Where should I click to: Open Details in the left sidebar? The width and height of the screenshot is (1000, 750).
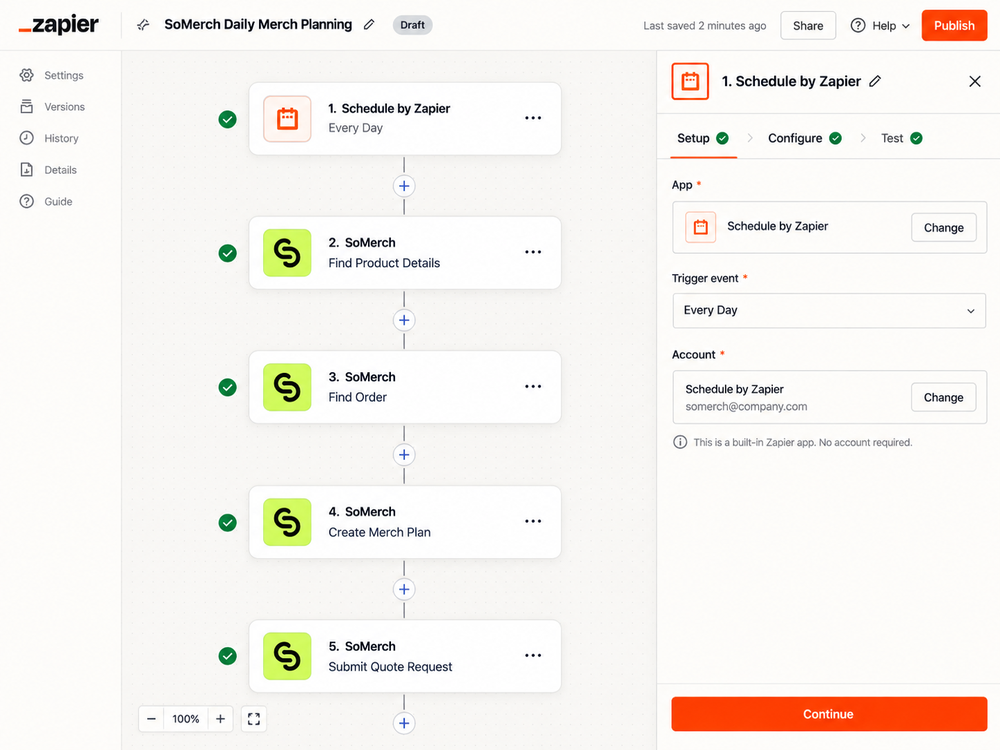coord(48,170)
